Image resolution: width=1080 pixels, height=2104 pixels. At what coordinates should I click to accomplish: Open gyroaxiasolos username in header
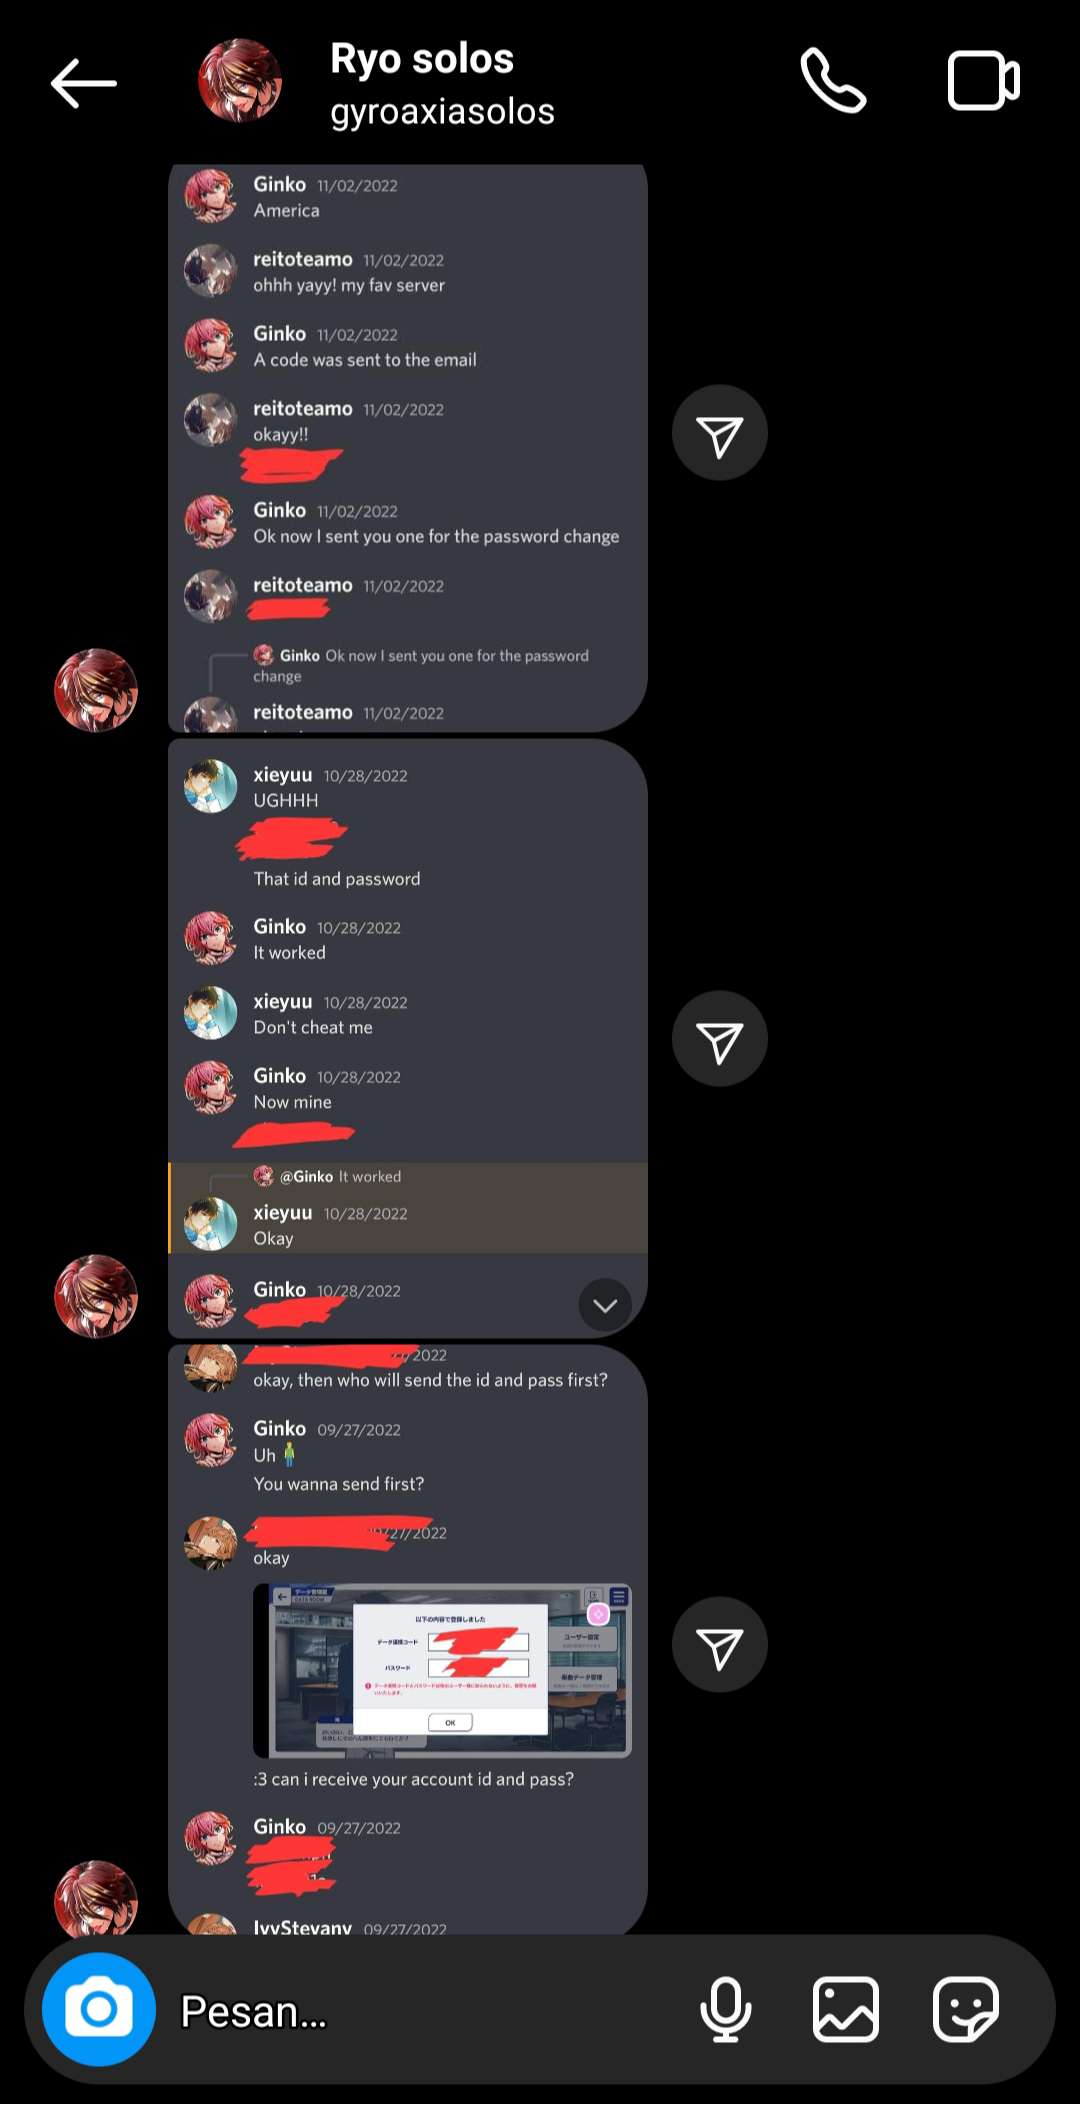click(443, 111)
